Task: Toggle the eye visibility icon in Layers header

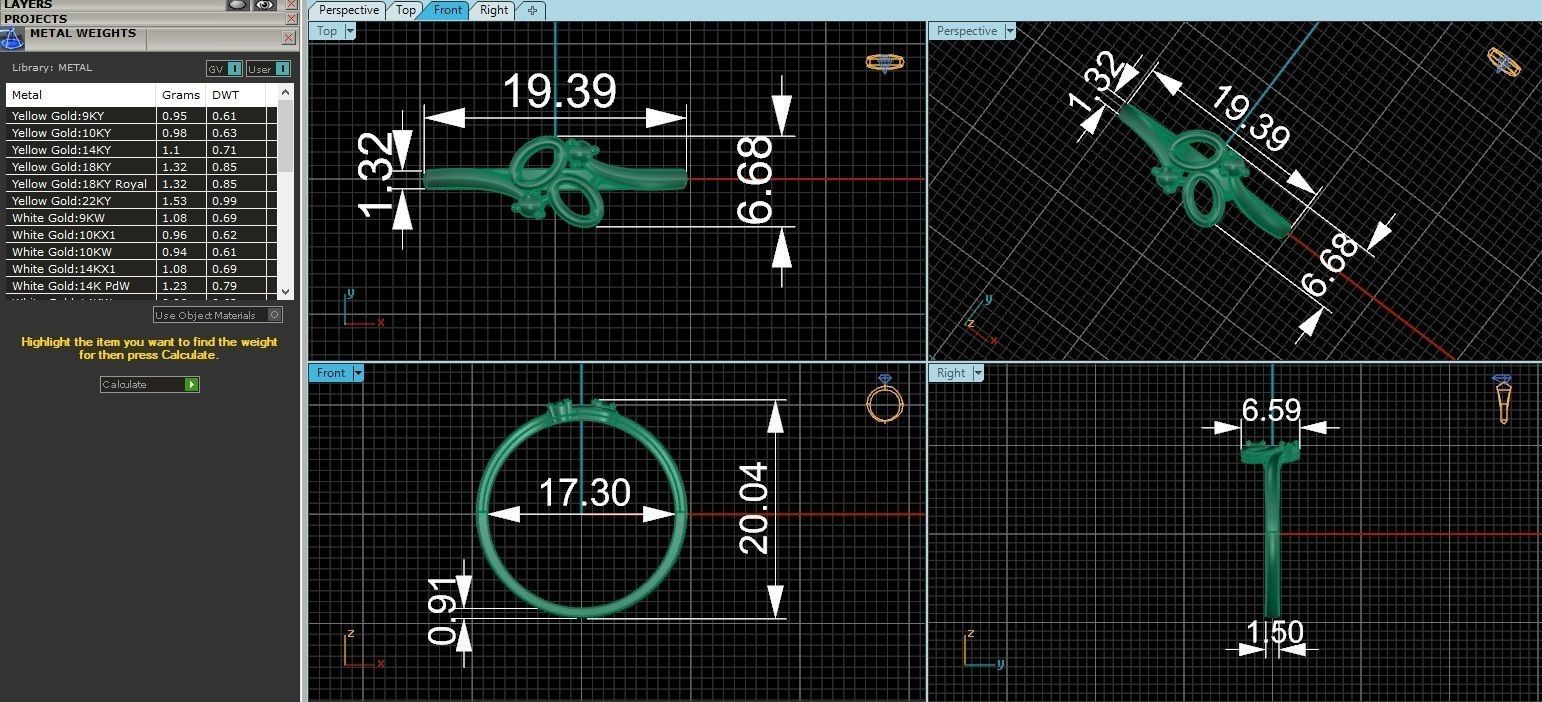Action: pyautogui.click(x=264, y=5)
